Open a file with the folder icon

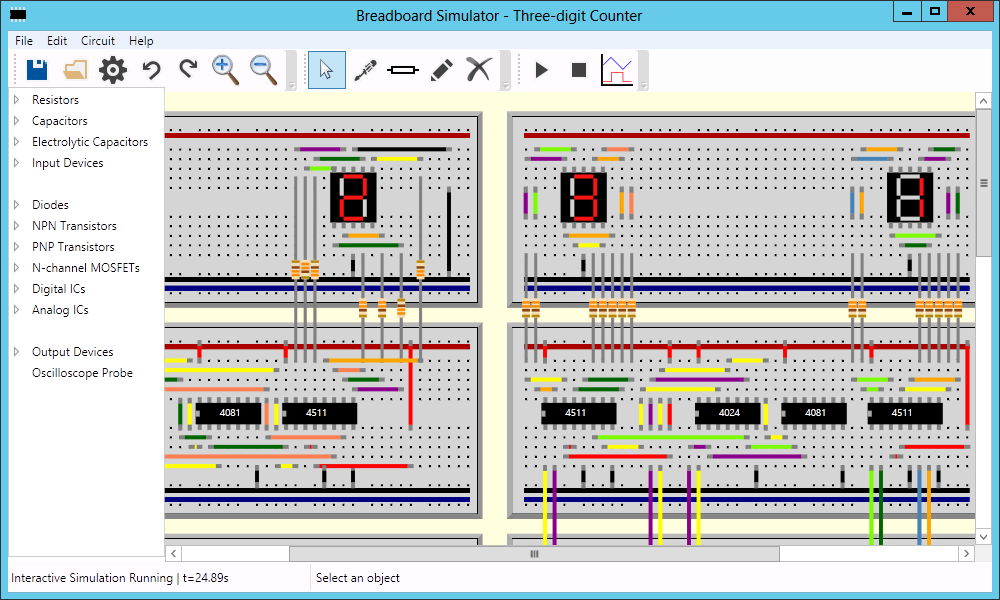coord(75,69)
